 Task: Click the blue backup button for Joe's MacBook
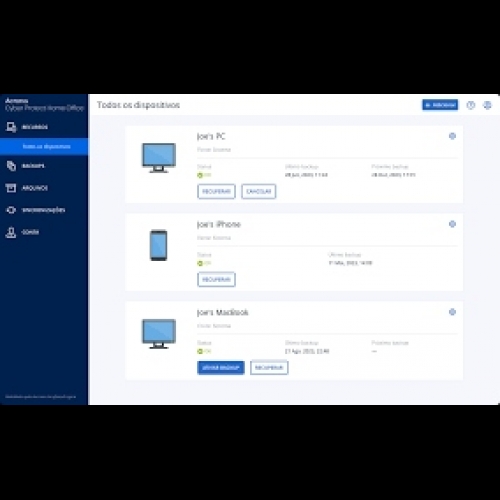tap(221, 368)
